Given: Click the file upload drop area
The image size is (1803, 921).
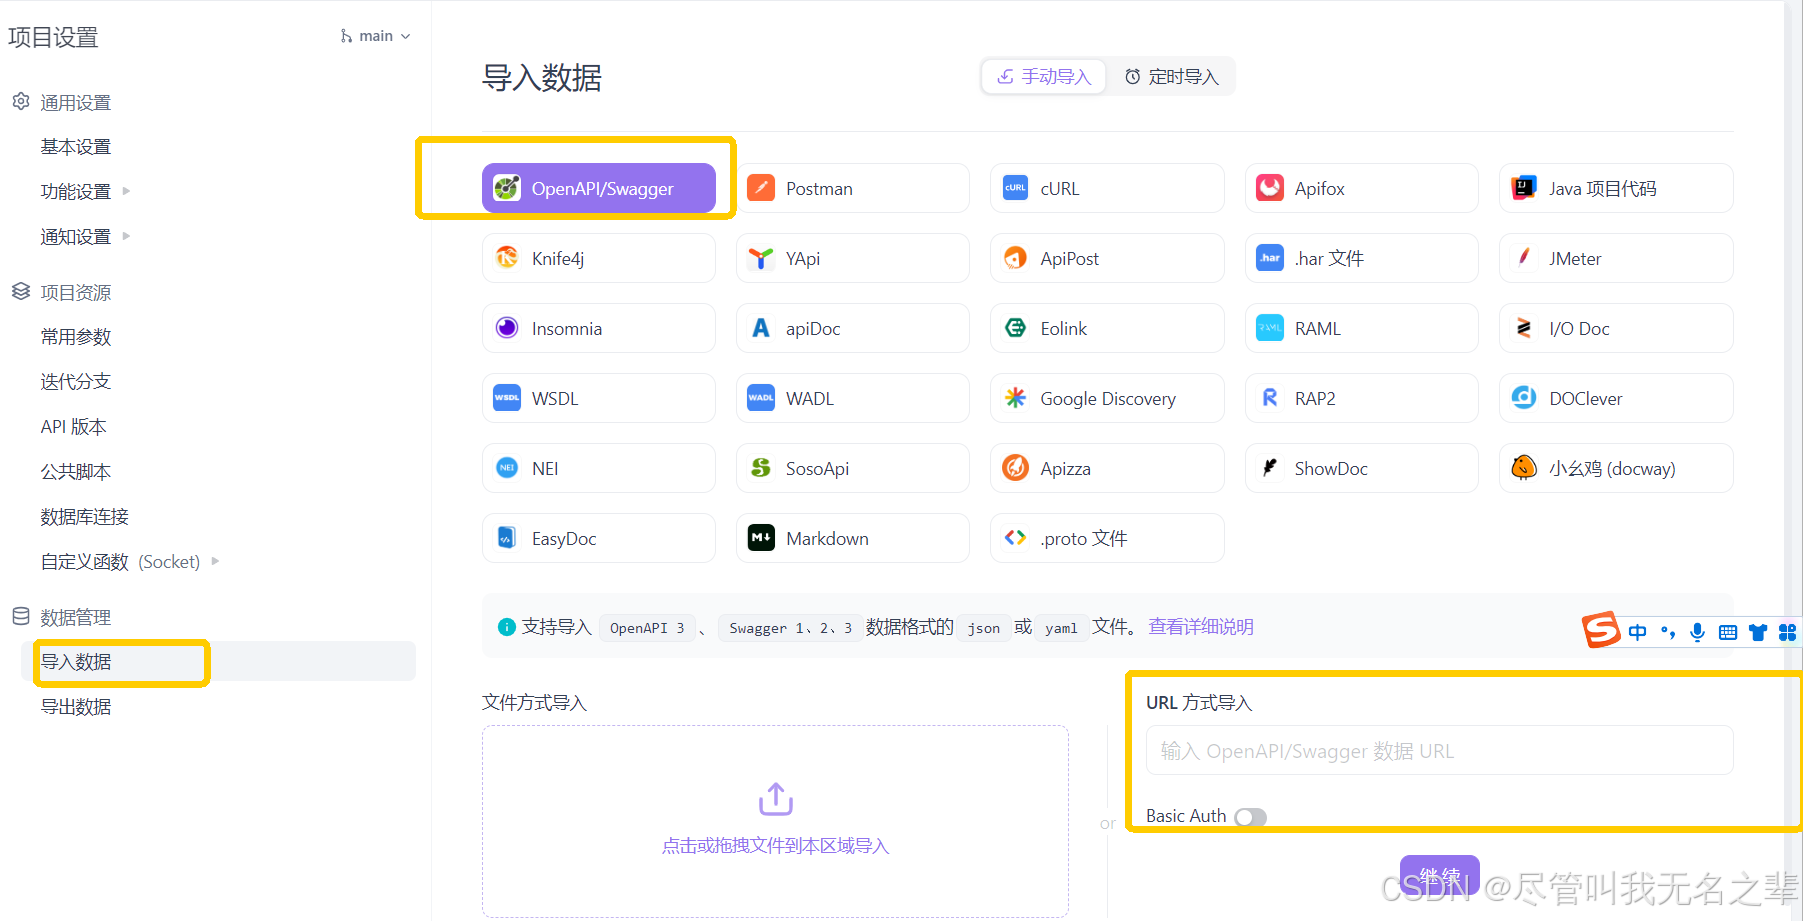Looking at the screenshot, I should pyautogui.click(x=775, y=821).
